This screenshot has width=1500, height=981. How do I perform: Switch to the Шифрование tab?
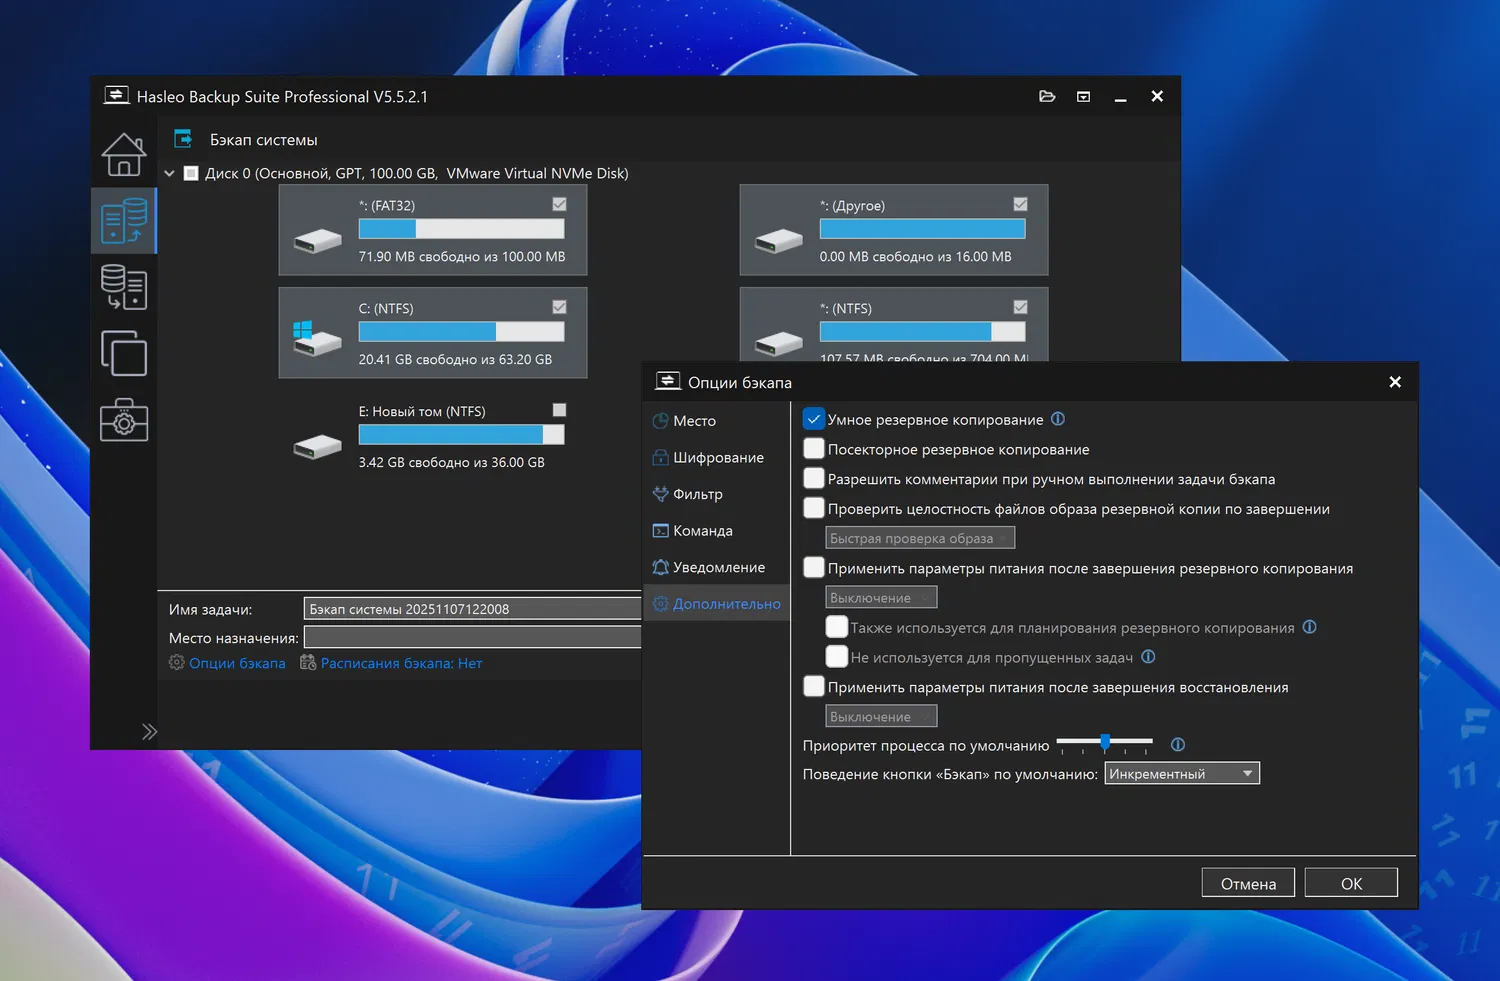pyautogui.click(x=716, y=457)
